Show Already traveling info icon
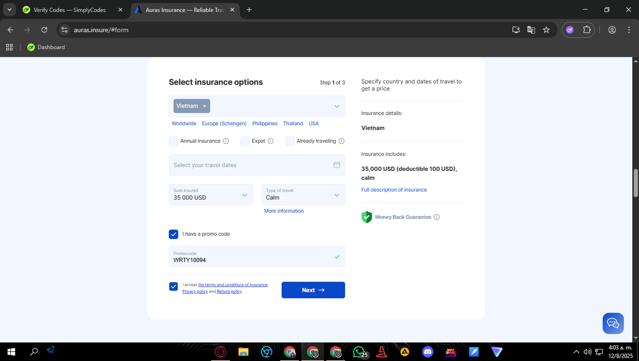Screen dimensions: 639x361 coord(342,141)
